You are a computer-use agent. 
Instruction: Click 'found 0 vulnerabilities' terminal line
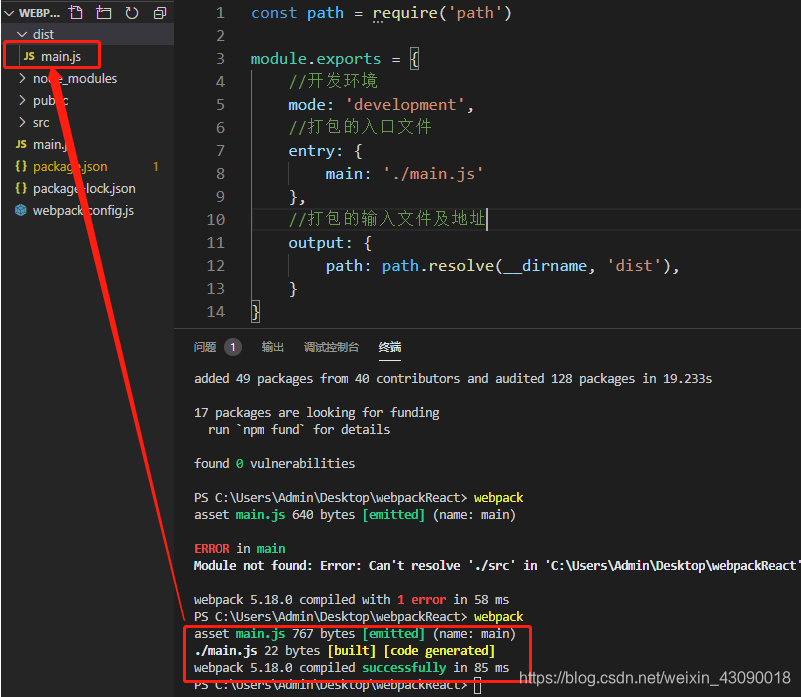click(274, 463)
